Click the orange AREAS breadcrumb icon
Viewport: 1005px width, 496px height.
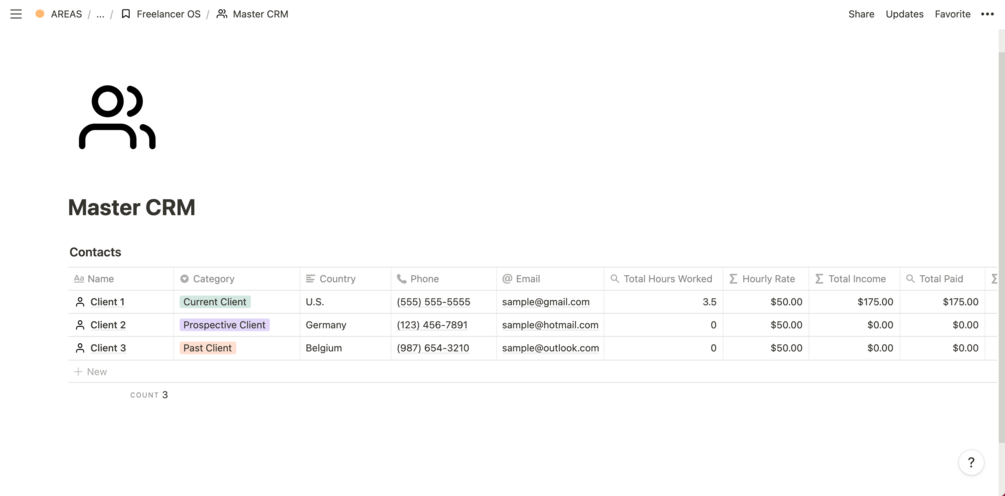pos(40,14)
